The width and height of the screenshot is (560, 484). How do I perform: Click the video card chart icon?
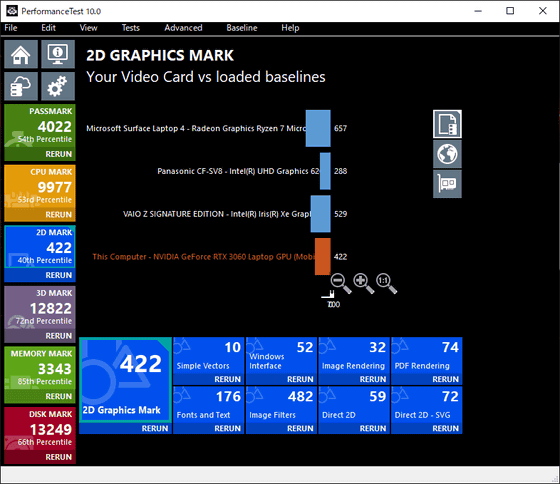point(447,184)
